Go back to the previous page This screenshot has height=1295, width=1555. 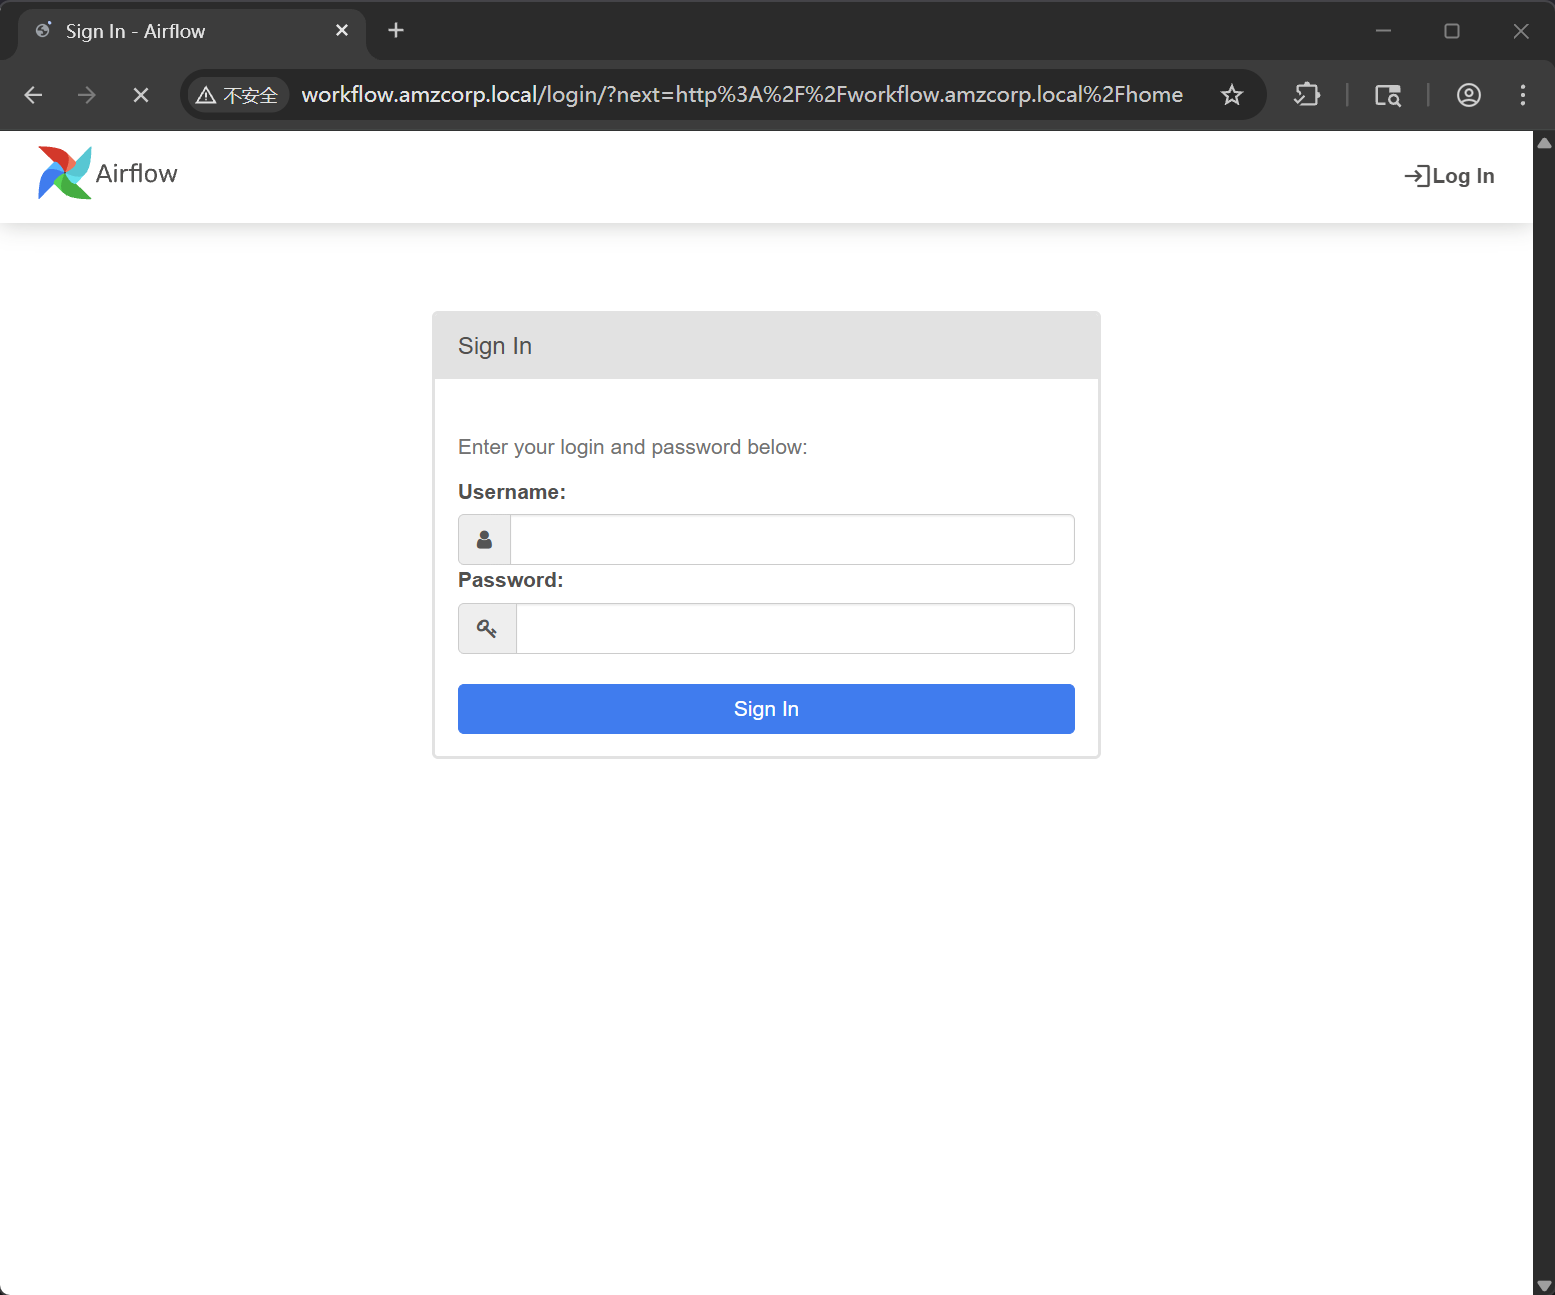click(x=33, y=95)
